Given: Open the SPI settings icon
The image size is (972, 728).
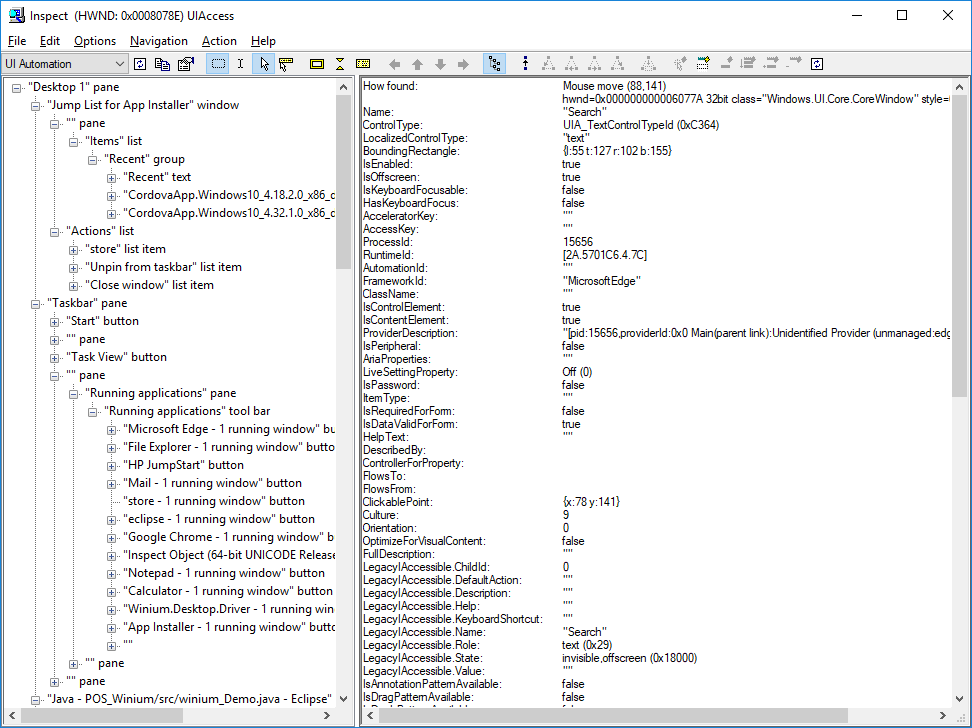Looking at the screenshot, I should (x=186, y=63).
